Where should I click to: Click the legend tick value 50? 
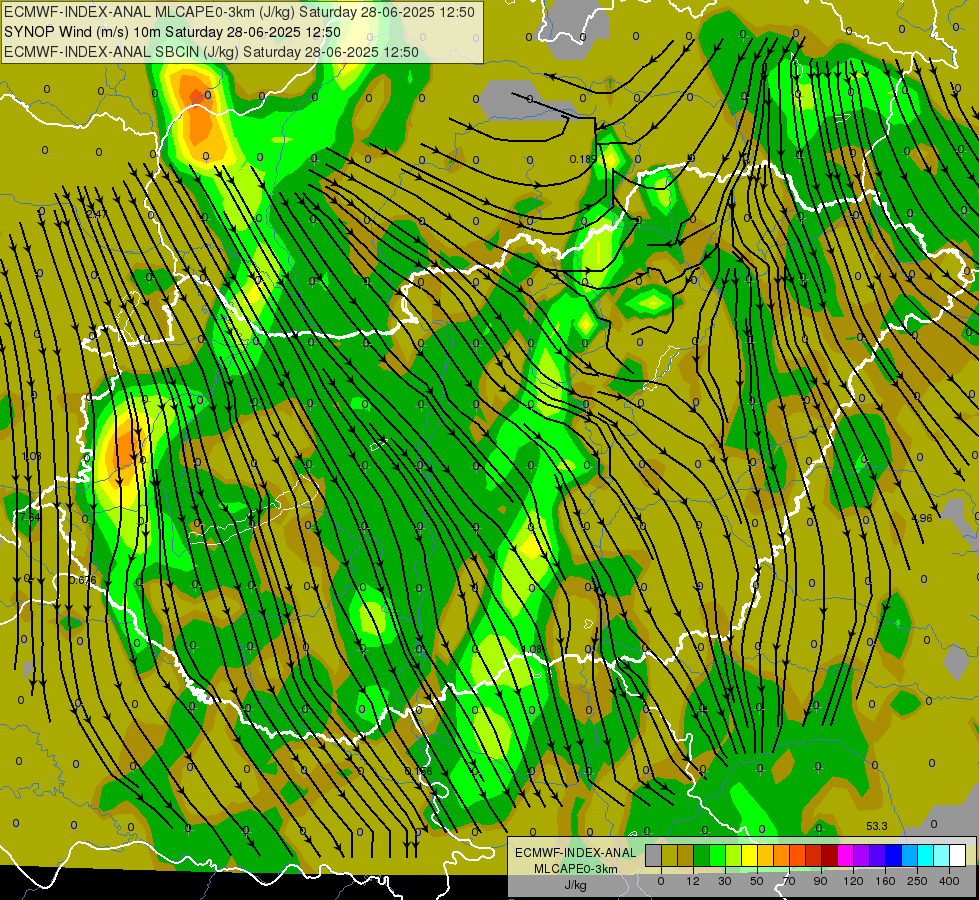coord(757,881)
